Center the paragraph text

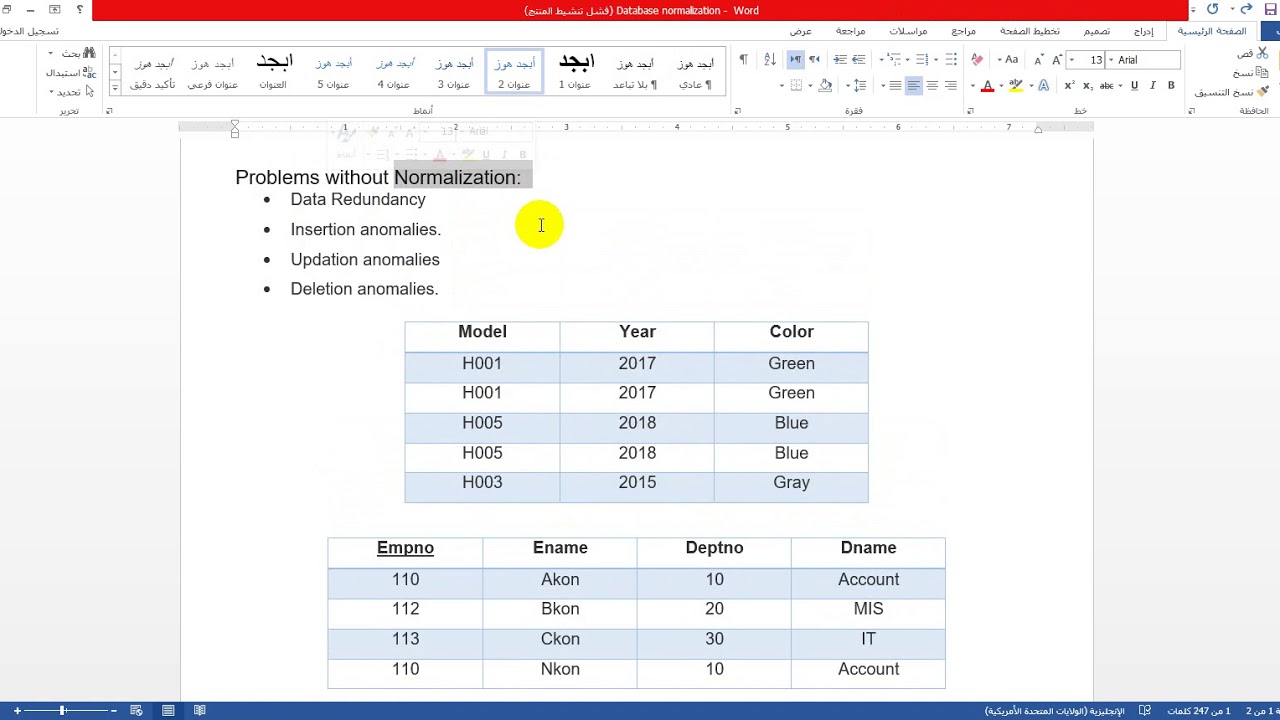click(x=932, y=85)
